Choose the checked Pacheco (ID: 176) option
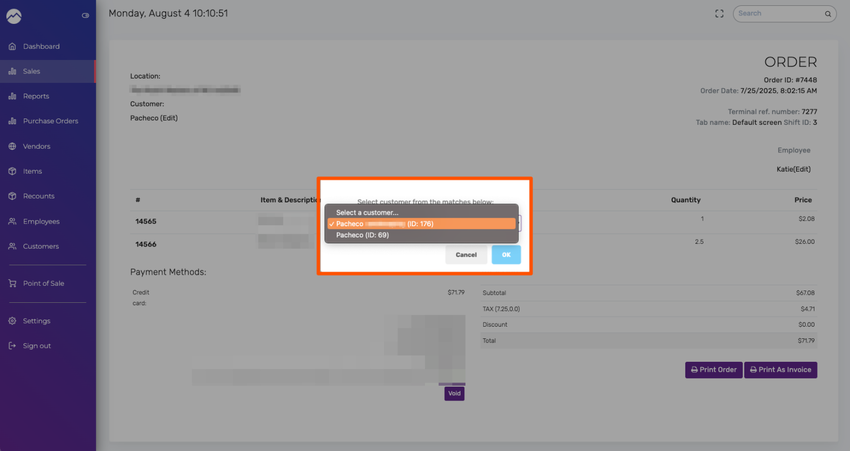 [422, 224]
